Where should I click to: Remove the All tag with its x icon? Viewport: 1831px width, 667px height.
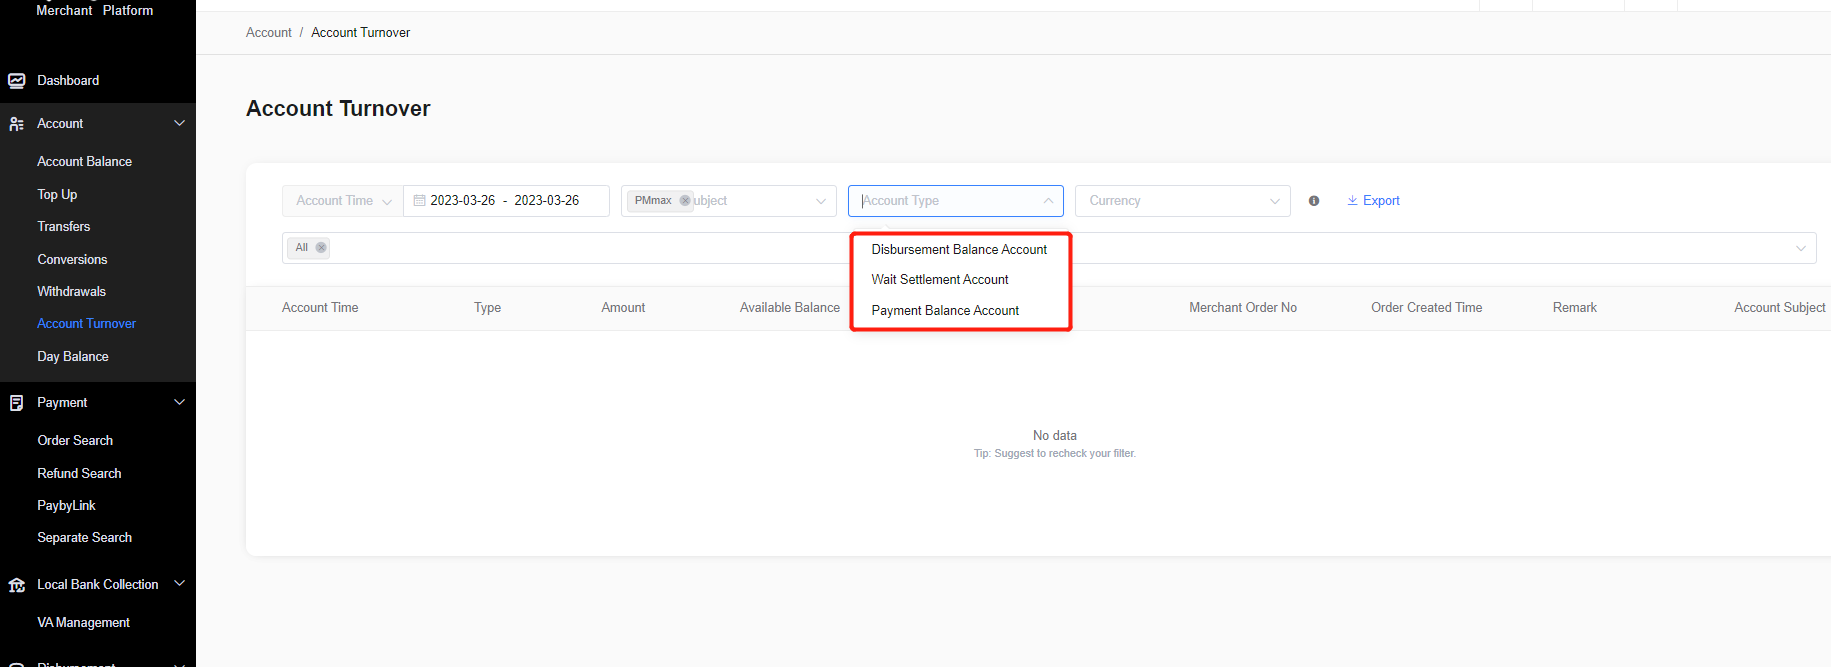click(321, 248)
